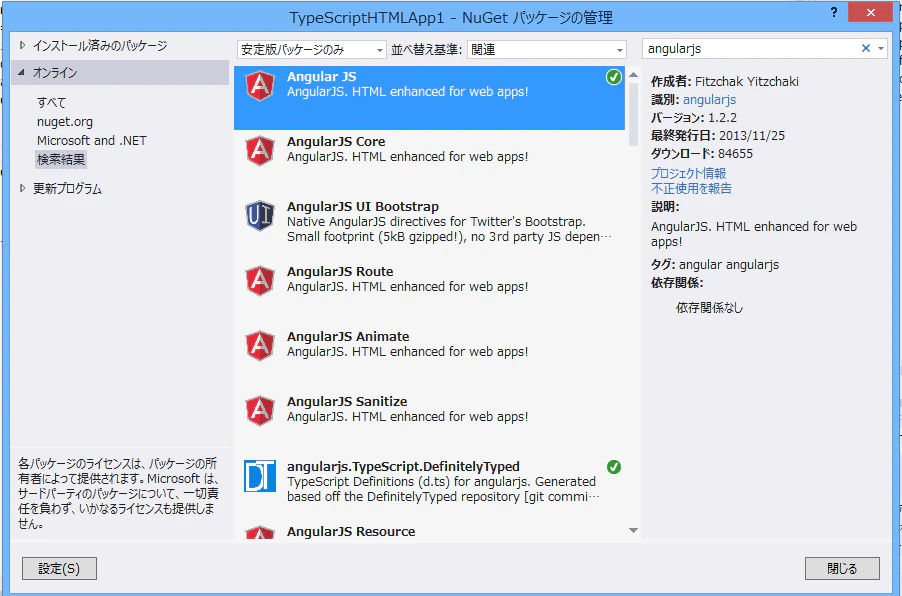
Task: Click installed checkmark on angularjs.TypeScript.DefinitelyTyped
Action: (614, 467)
